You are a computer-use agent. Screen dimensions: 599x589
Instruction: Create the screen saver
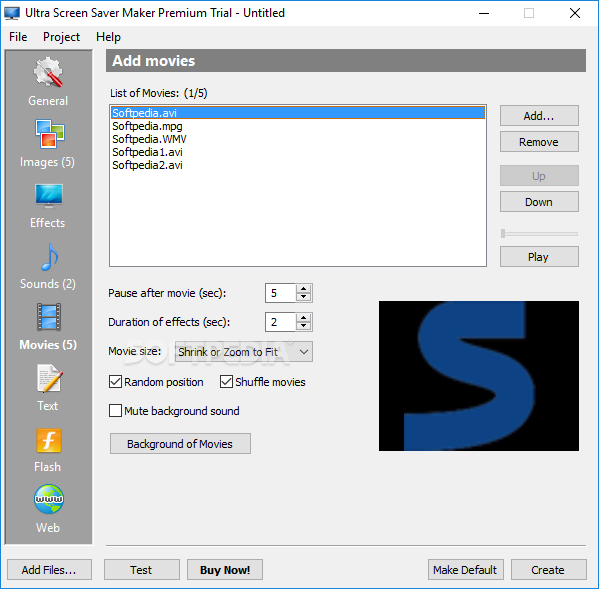(549, 570)
